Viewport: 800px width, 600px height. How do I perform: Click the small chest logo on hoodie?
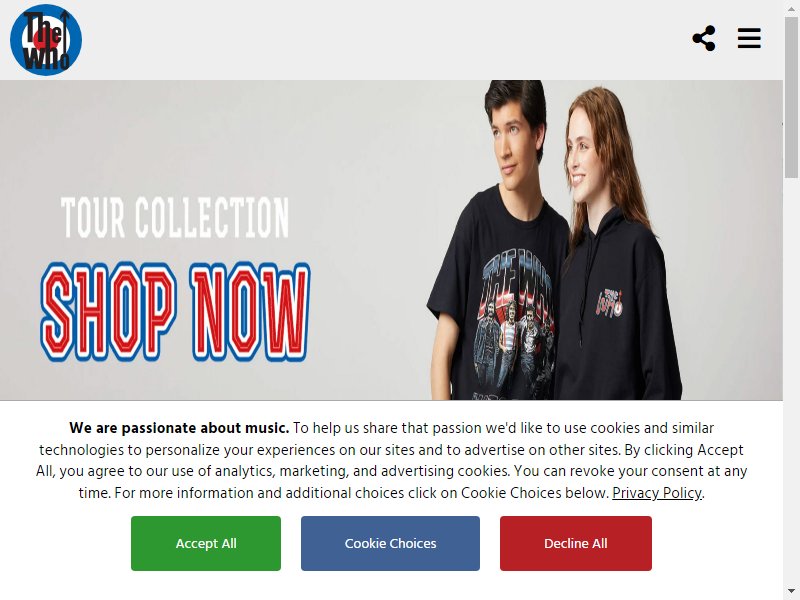pos(609,302)
